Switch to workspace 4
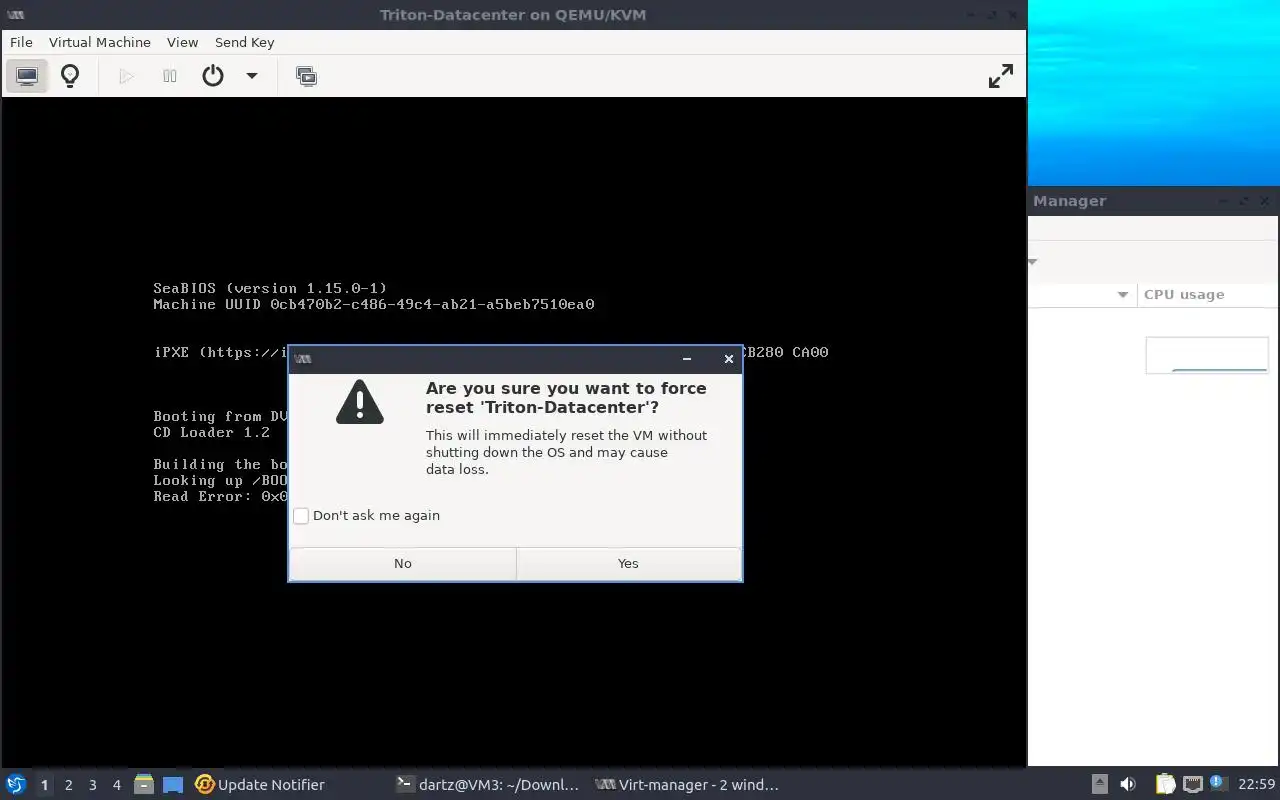 pos(116,785)
